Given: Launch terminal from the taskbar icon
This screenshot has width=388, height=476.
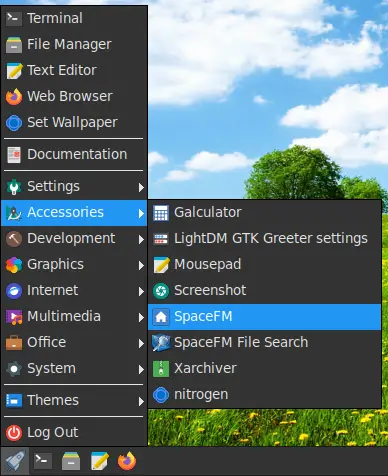Looking at the screenshot, I should tap(43, 461).
